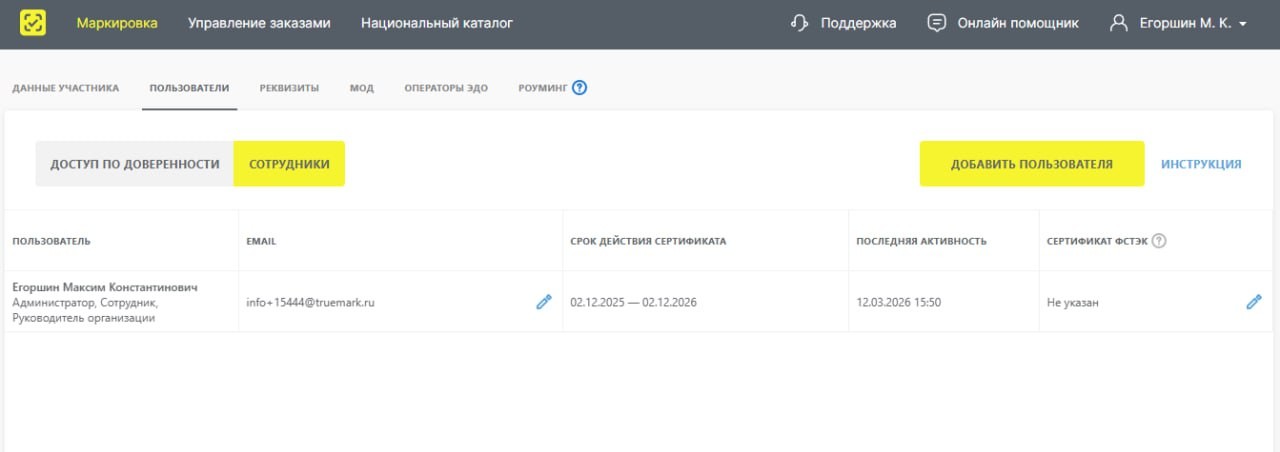Image resolution: width=1280 pixels, height=452 pixels.
Task: Expand the Егоршин М. К. account dropdown
Action: (1242, 24)
